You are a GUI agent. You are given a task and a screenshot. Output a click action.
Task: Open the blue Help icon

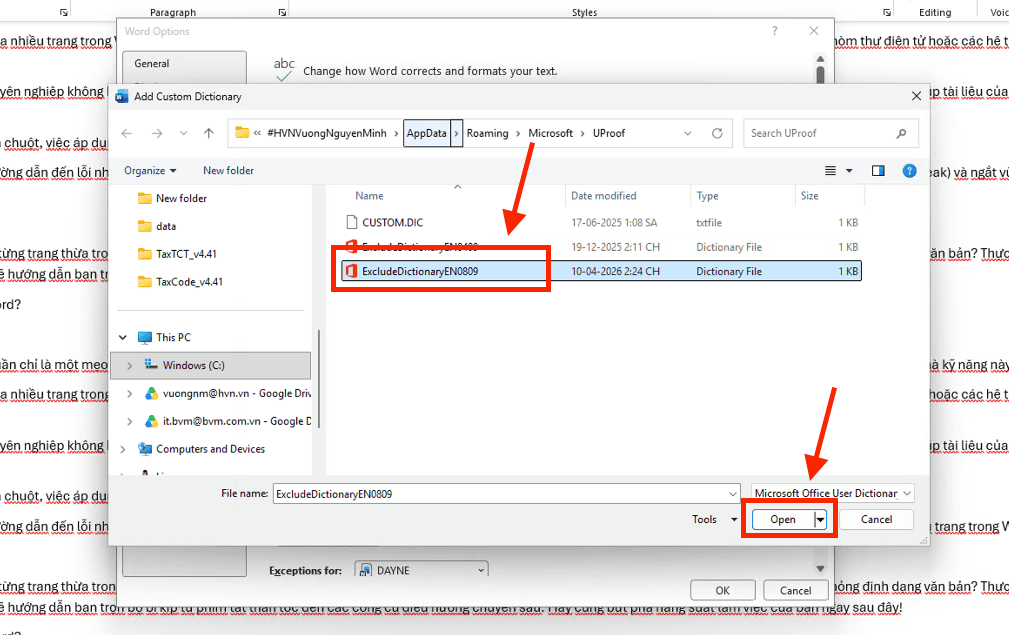point(909,170)
